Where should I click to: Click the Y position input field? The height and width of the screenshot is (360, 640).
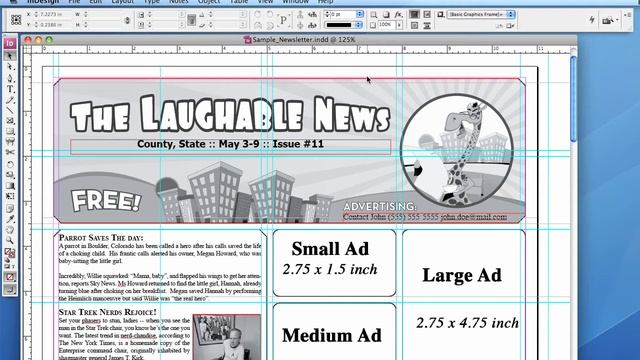tap(55, 25)
